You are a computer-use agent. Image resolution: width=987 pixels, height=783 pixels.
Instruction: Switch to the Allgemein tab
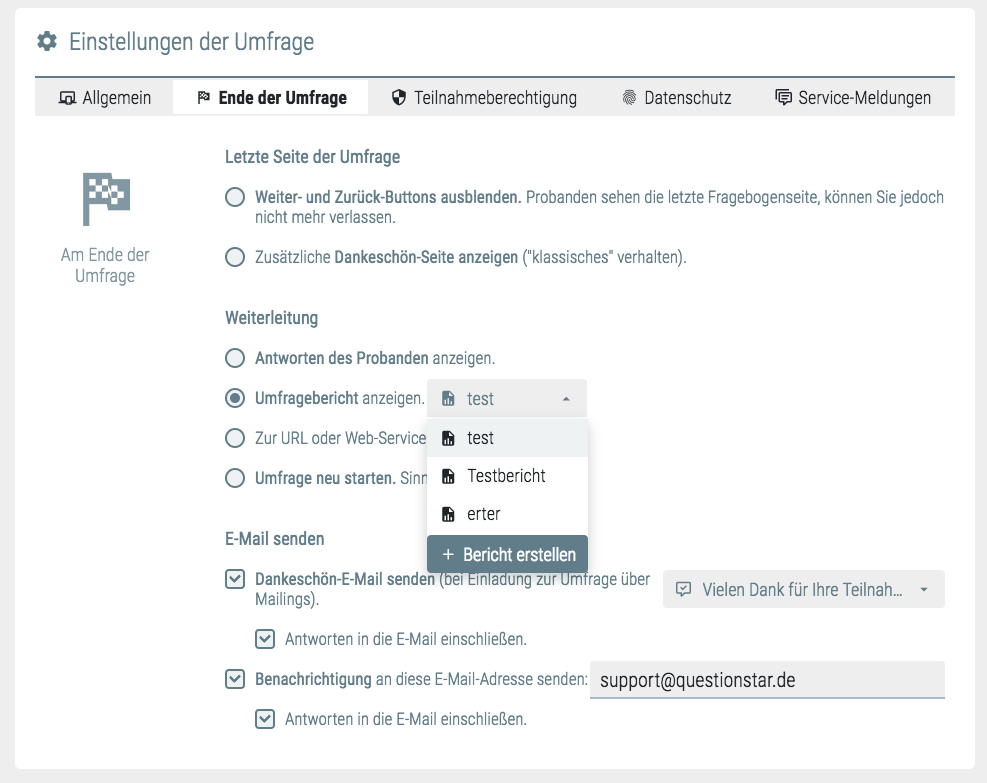104,98
